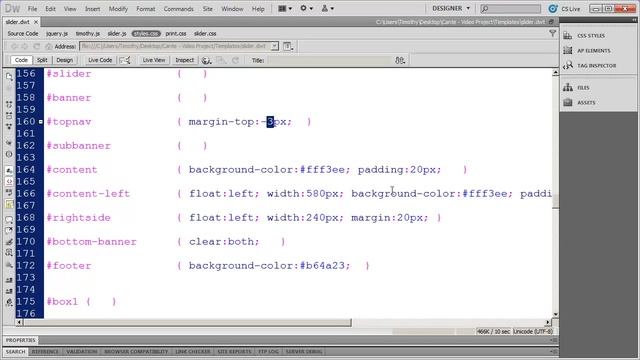
Task: Click Indent Code icon in coding toolbar
Action: (9, 280)
